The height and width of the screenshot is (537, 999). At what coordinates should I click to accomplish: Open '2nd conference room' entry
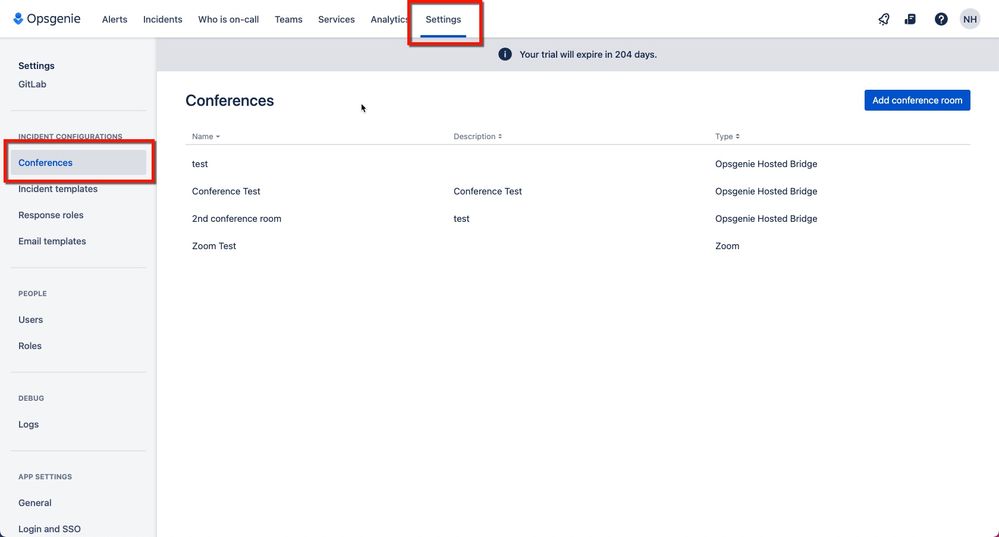pos(236,218)
